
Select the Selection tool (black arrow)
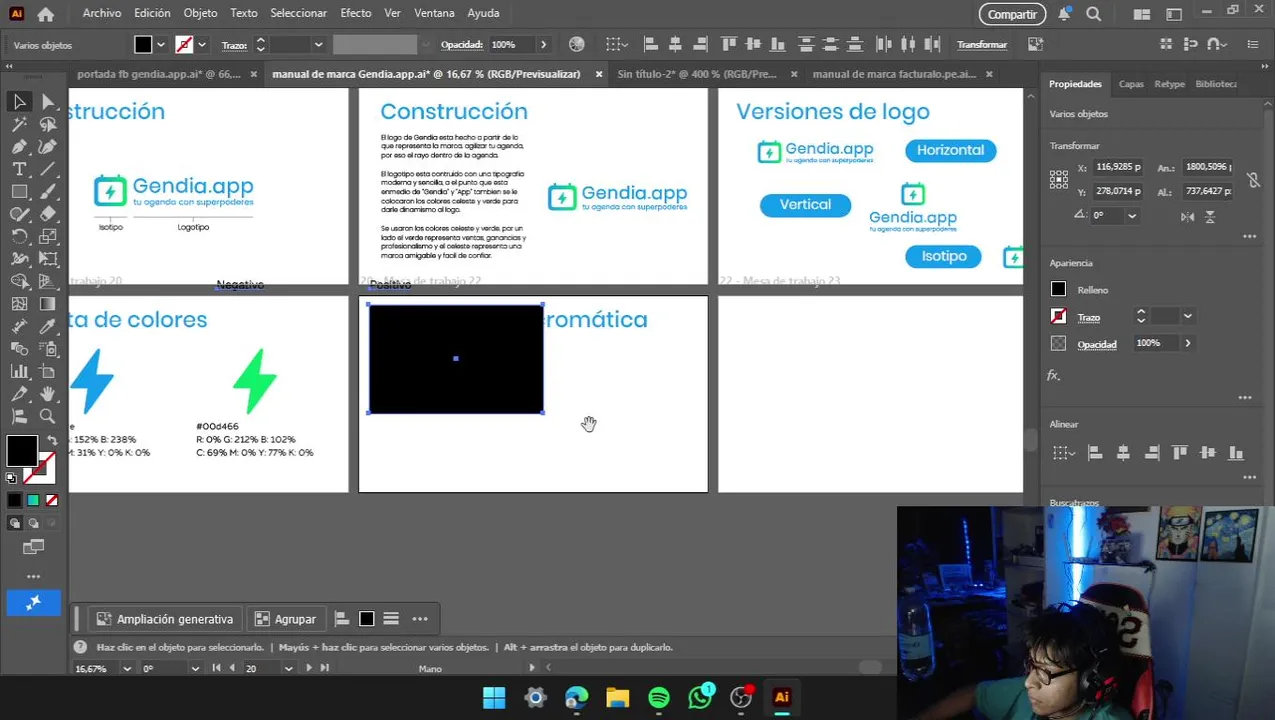[19, 101]
